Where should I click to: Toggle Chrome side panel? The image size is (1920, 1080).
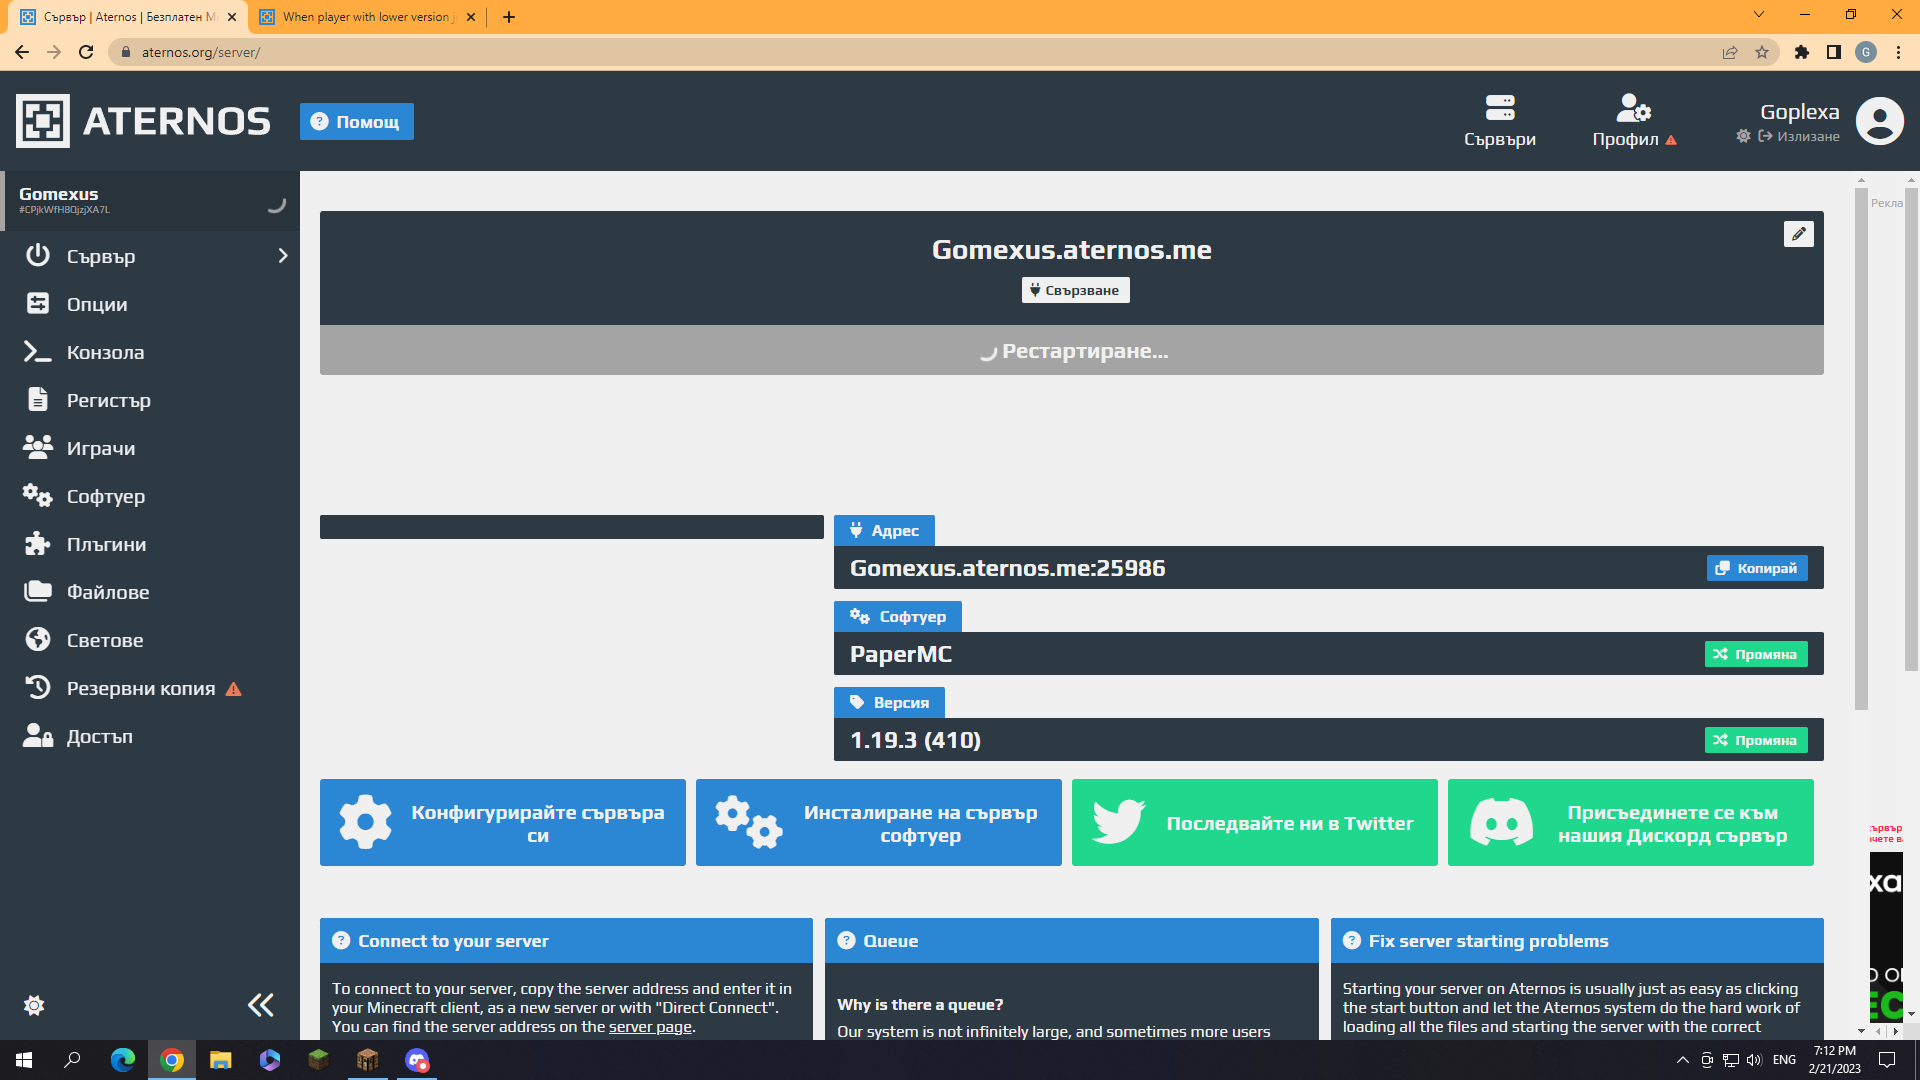click(x=1834, y=52)
